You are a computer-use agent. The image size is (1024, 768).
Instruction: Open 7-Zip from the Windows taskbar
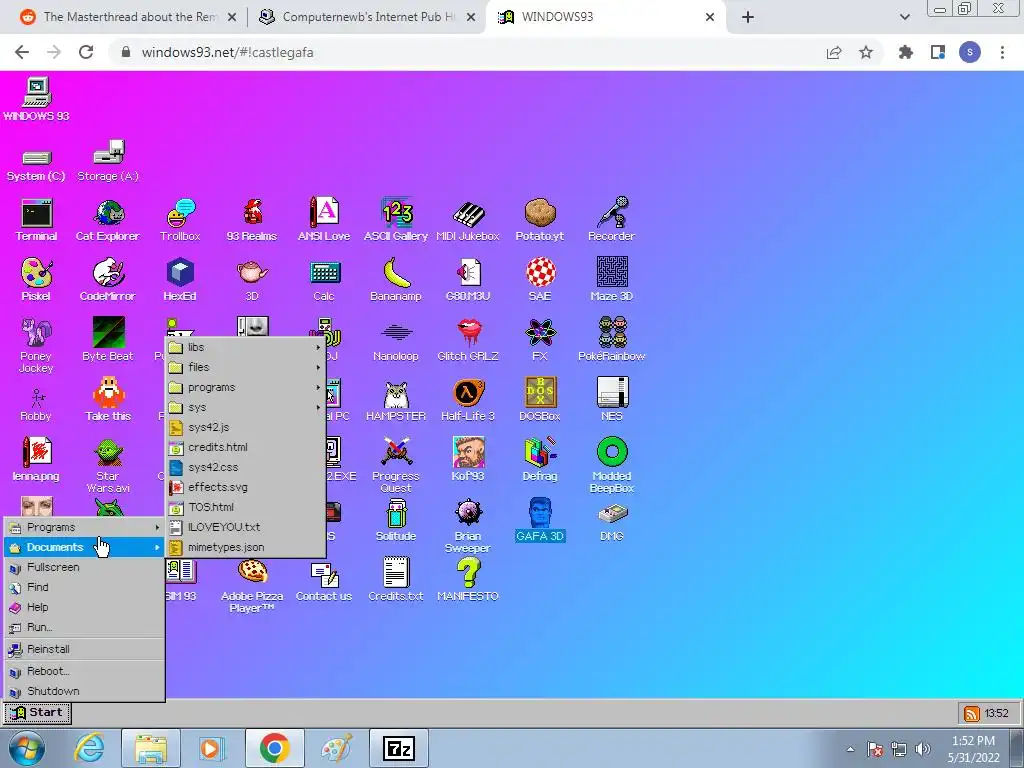coord(399,748)
